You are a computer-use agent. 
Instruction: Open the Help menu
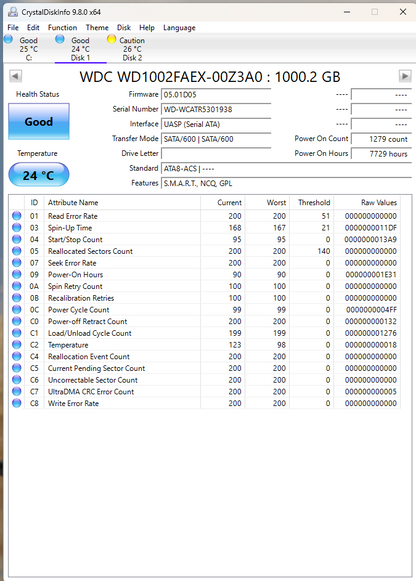[x=147, y=27]
